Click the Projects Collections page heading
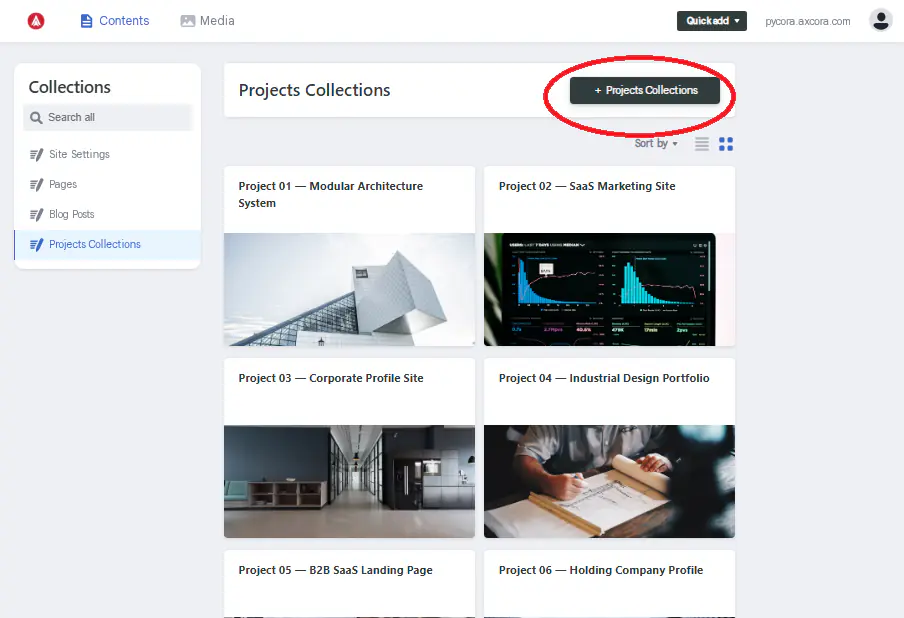The width and height of the screenshot is (904, 618). [314, 90]
